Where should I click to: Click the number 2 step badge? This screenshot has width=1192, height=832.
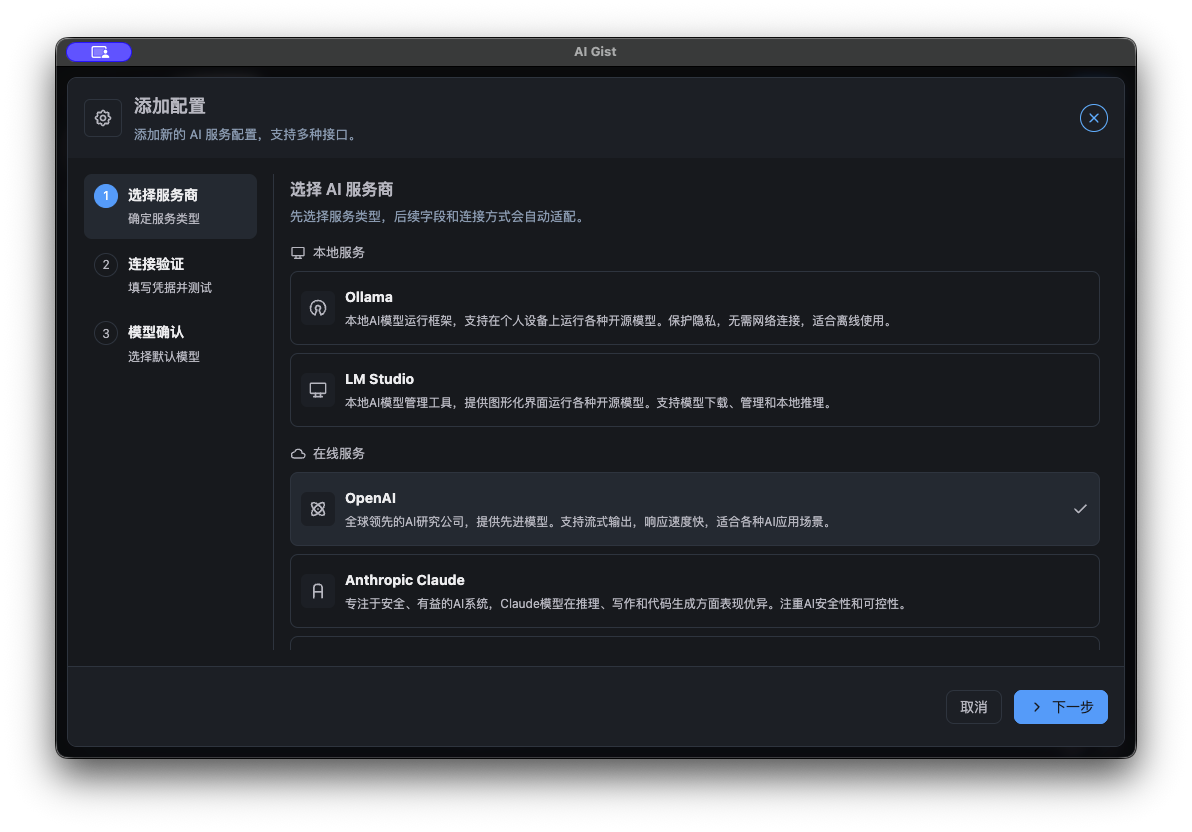click(x=106, y=265)
